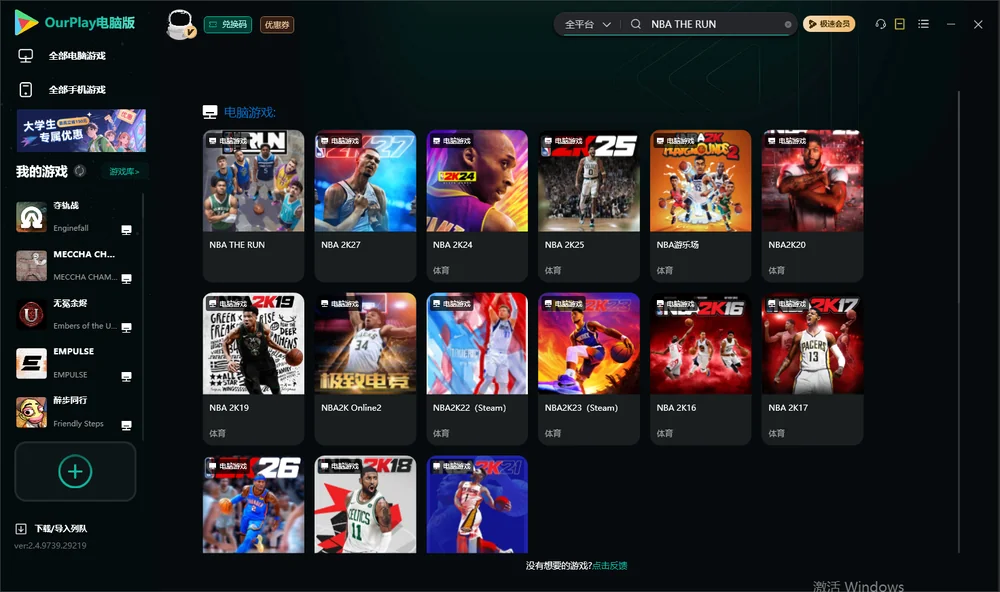Expand the 全平台 platform dropdown
1000x592 pixels.
[587, 24]
